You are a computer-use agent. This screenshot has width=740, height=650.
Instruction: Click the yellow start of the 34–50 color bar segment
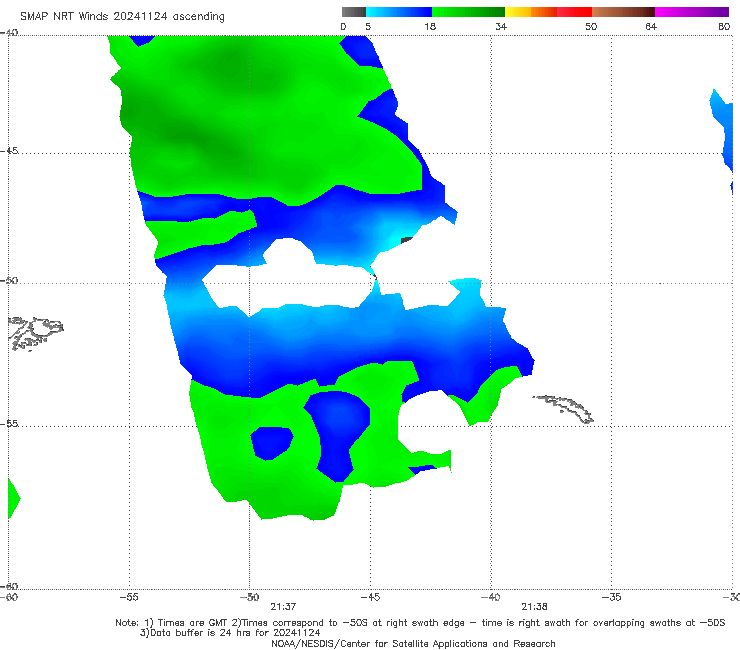[x=518, y=12]
